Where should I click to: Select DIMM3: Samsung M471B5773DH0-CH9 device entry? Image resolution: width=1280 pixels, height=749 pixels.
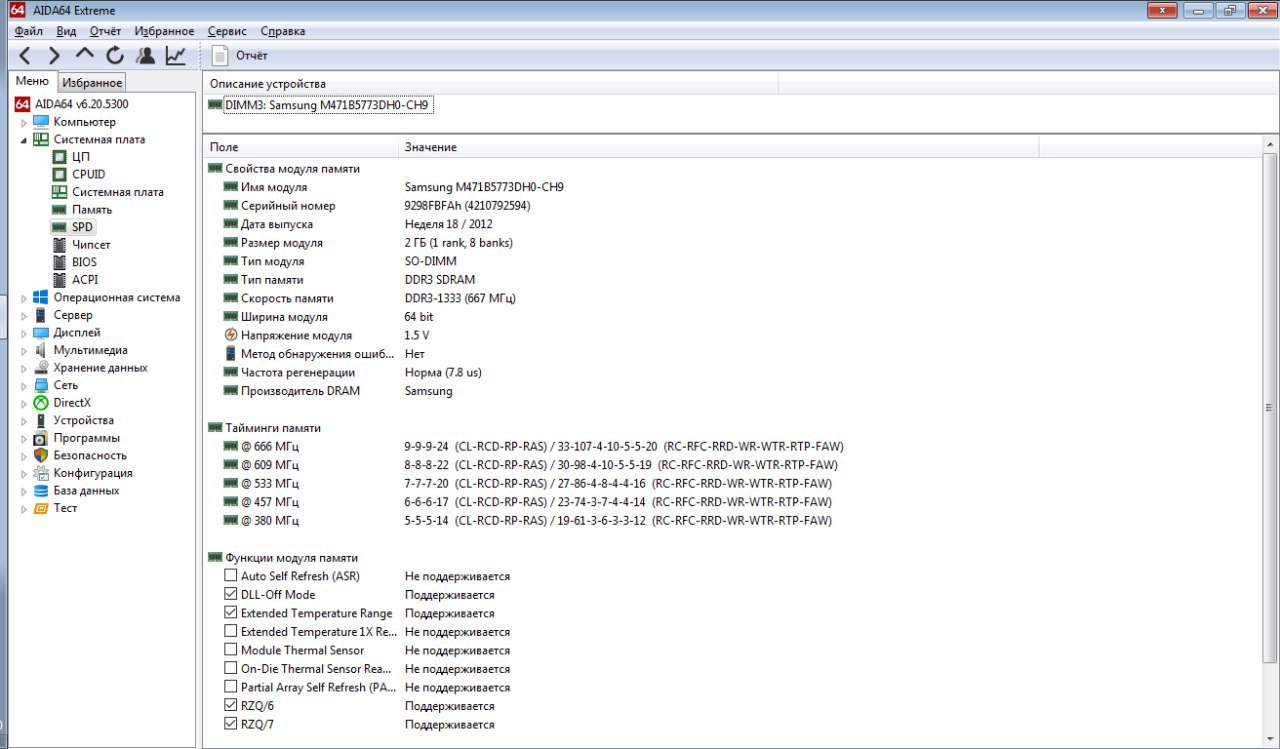click(x=319, y=105)
